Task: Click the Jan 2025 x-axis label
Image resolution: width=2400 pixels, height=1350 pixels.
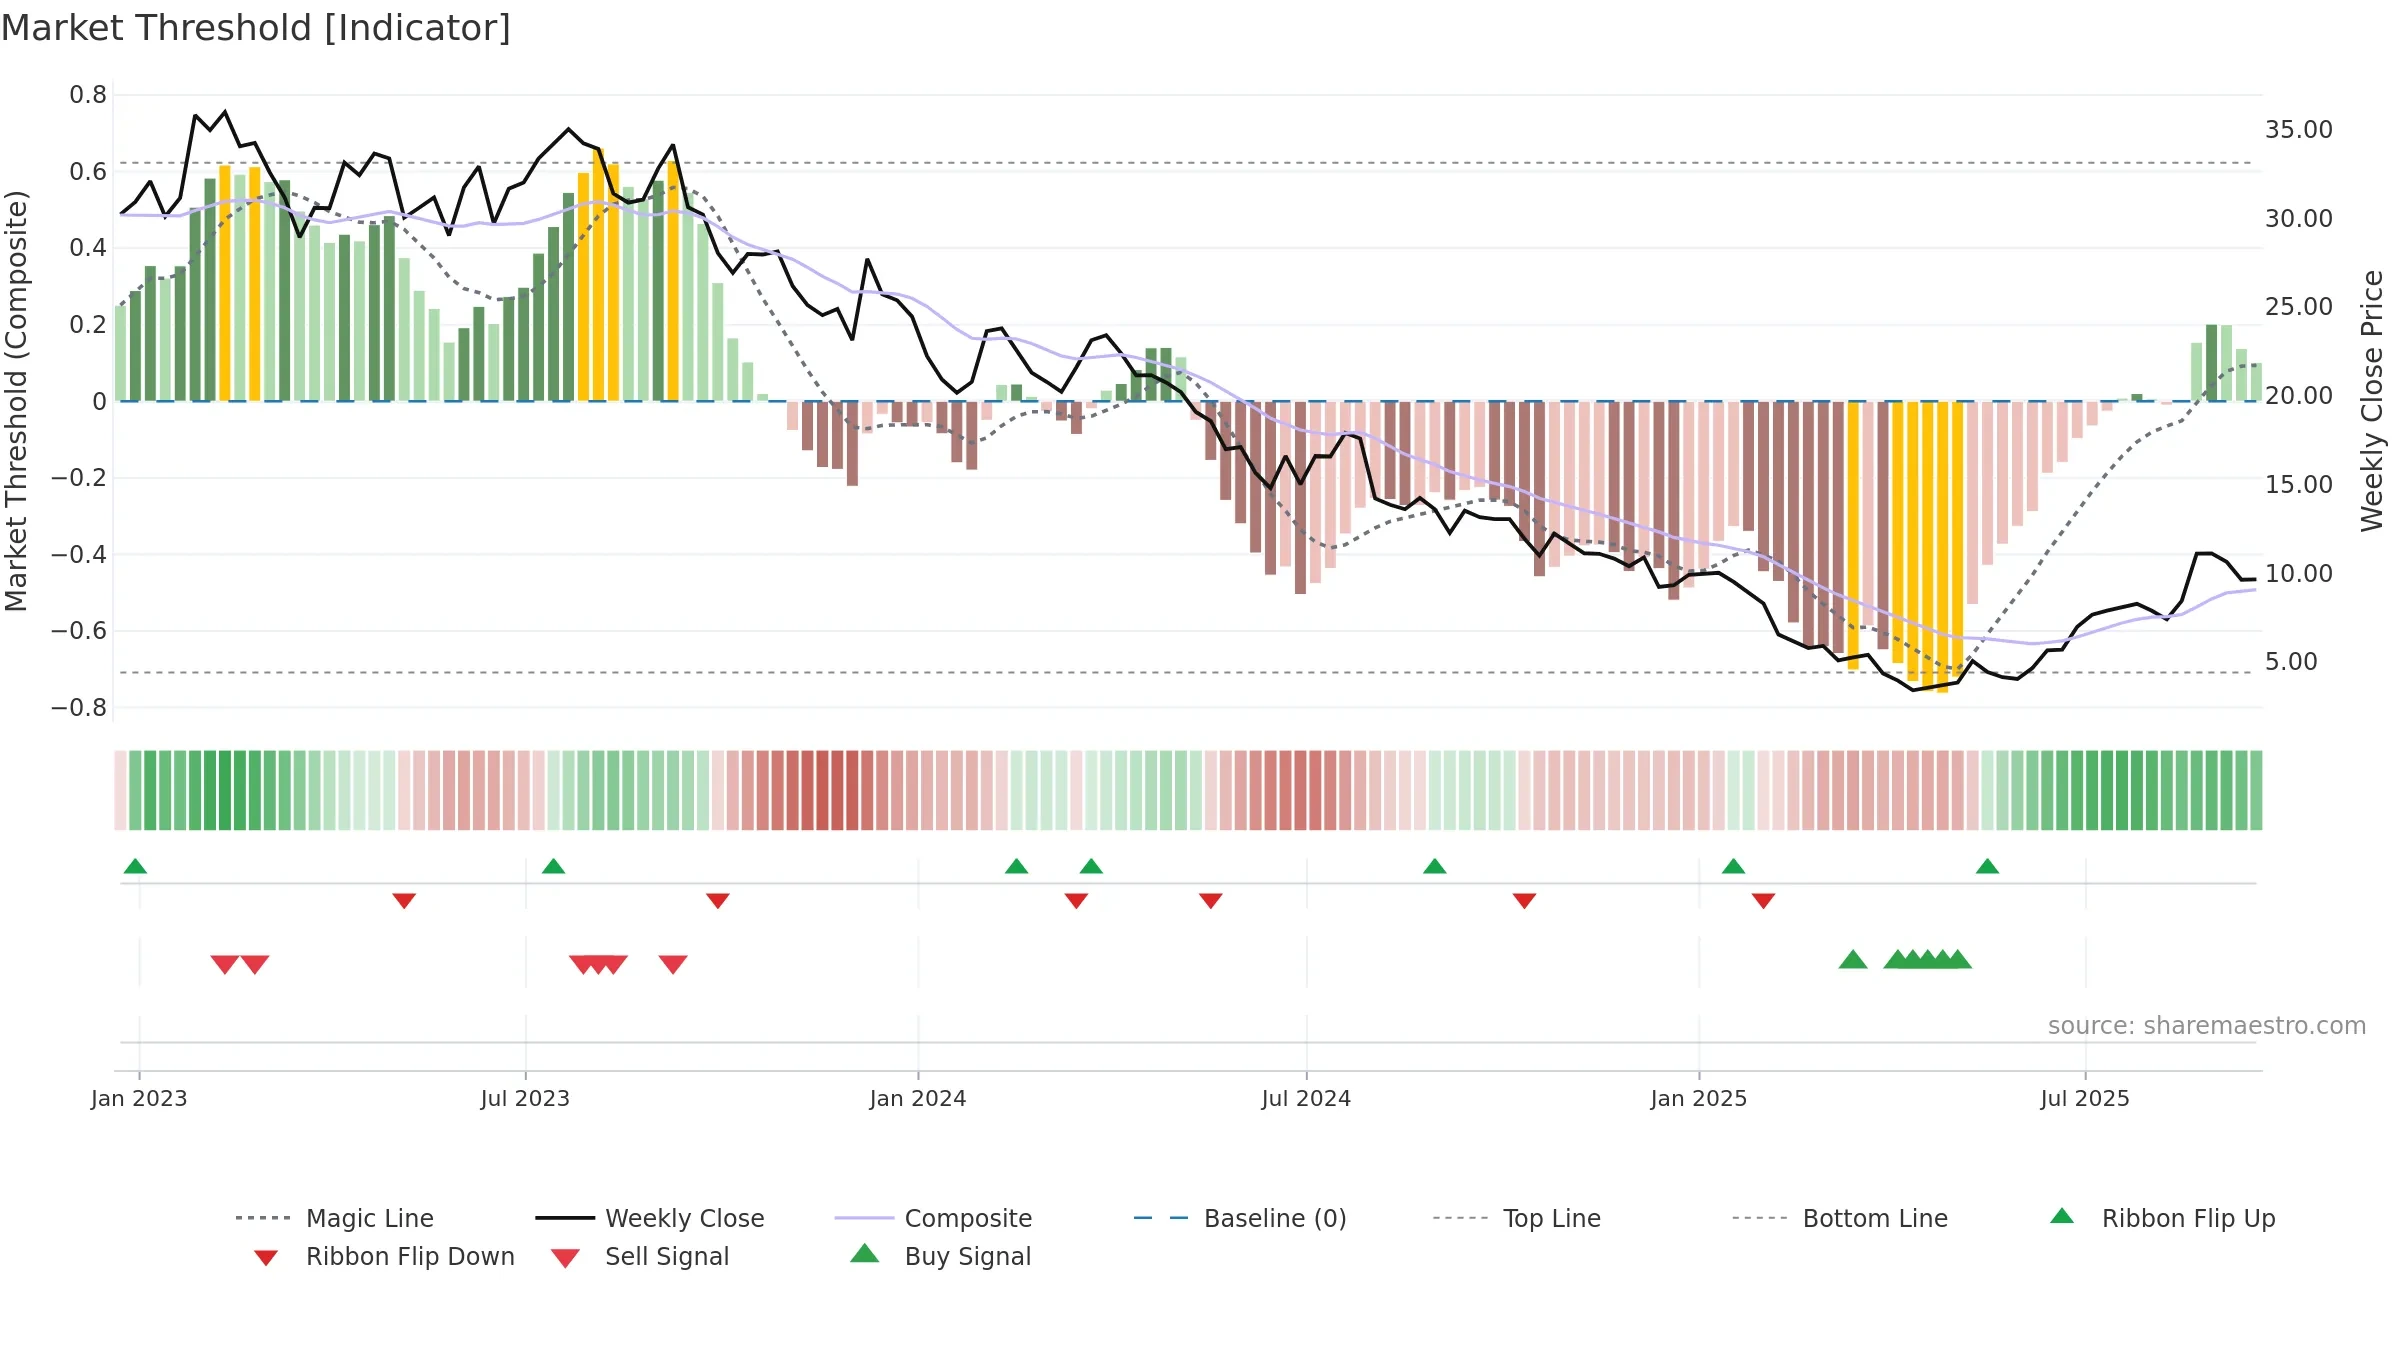Action: tap(1699, 1098)
